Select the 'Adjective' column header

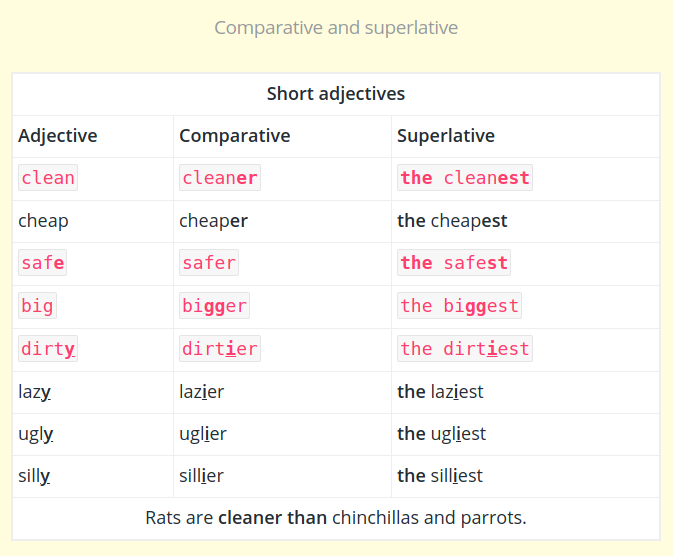58,136
